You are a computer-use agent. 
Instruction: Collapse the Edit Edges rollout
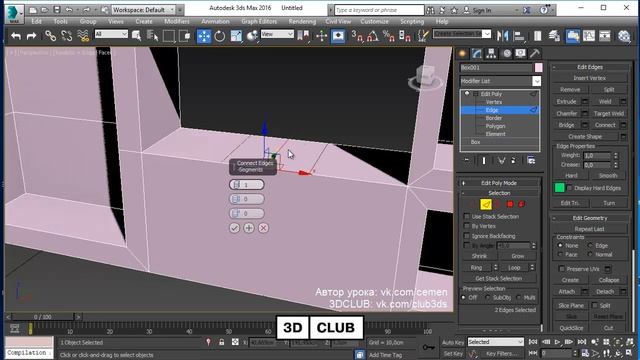(x=590, y=67)
